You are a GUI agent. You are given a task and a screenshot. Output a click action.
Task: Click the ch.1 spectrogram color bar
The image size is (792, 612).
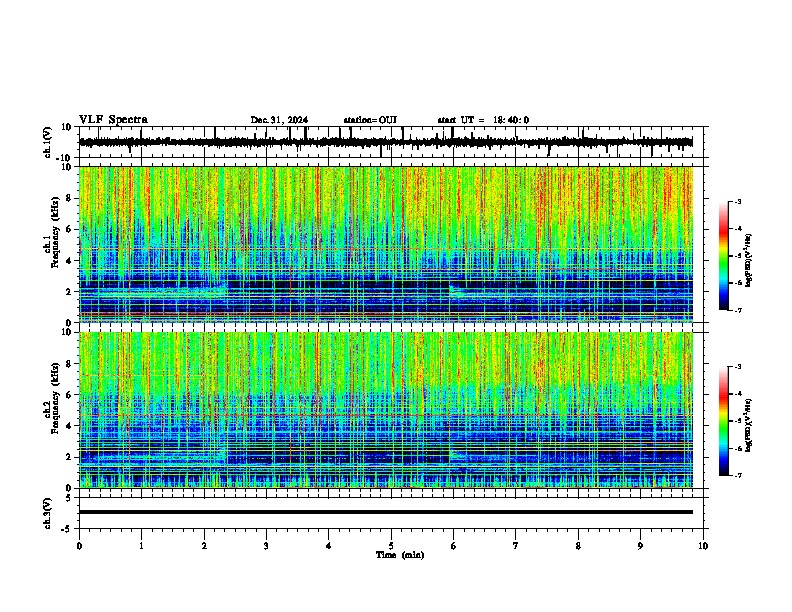coord(723,256)
